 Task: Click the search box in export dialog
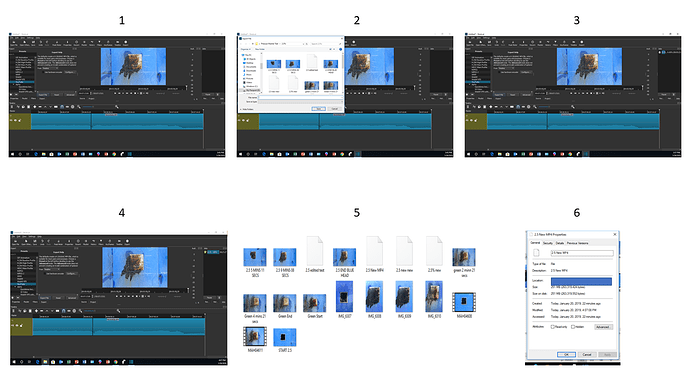coord(325,44)
